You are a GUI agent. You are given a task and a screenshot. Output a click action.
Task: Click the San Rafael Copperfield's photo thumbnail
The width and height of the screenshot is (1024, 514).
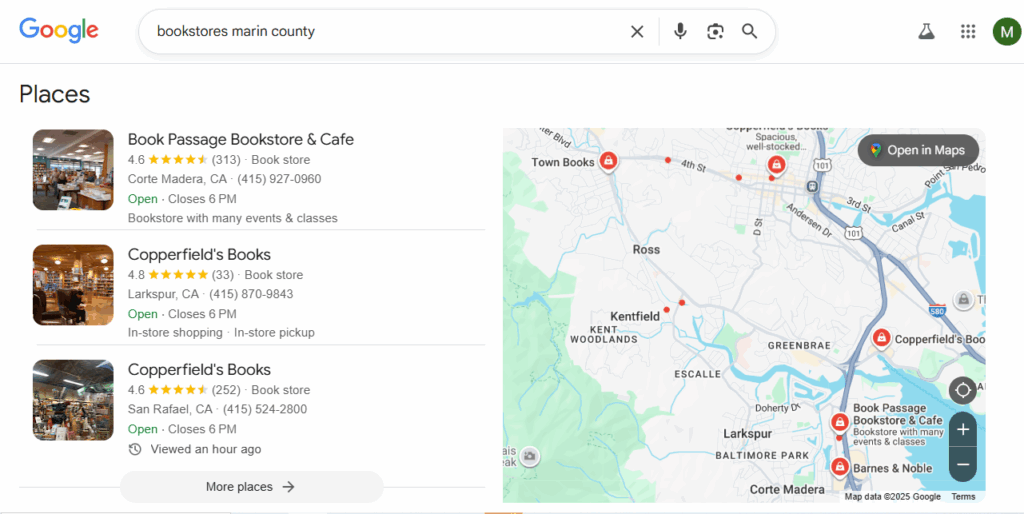tap(73, 400)
